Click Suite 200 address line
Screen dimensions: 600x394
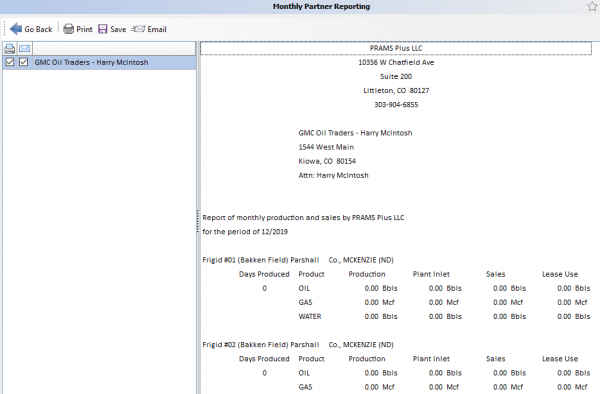click(x=396, y=77)
